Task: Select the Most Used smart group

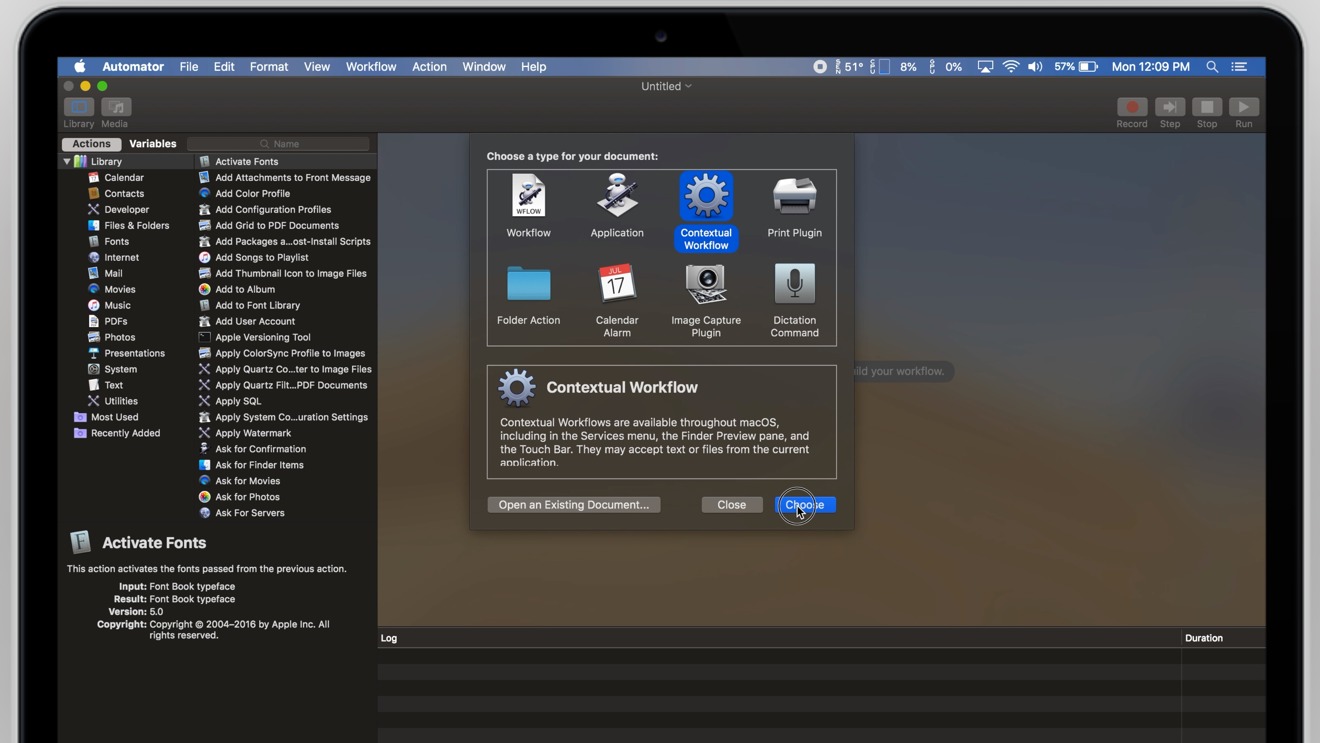Action: coord(114,417)
